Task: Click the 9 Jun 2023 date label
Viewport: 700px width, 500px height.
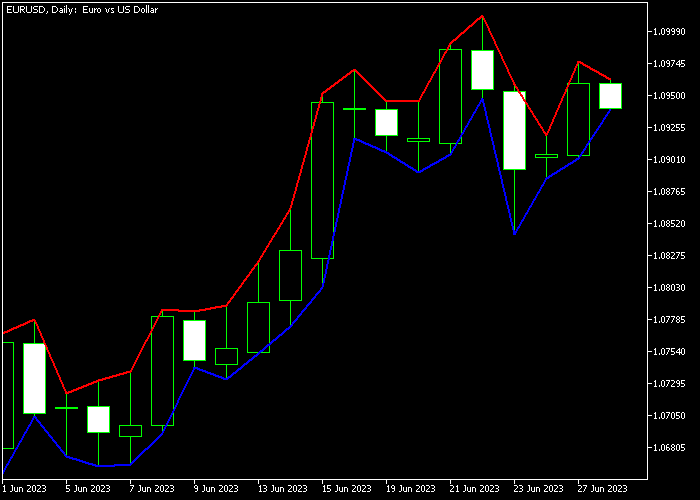Action: [x=216, y=489]
